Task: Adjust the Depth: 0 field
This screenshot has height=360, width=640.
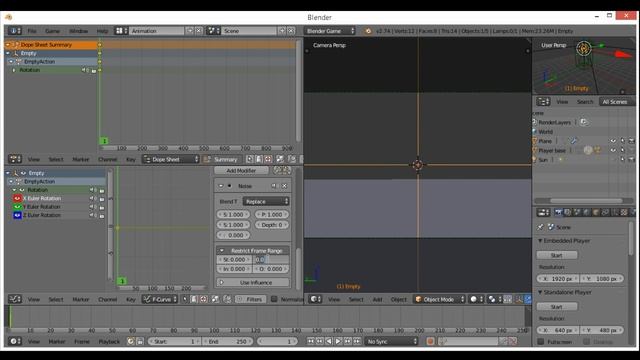Action: (x=272, y=225)
